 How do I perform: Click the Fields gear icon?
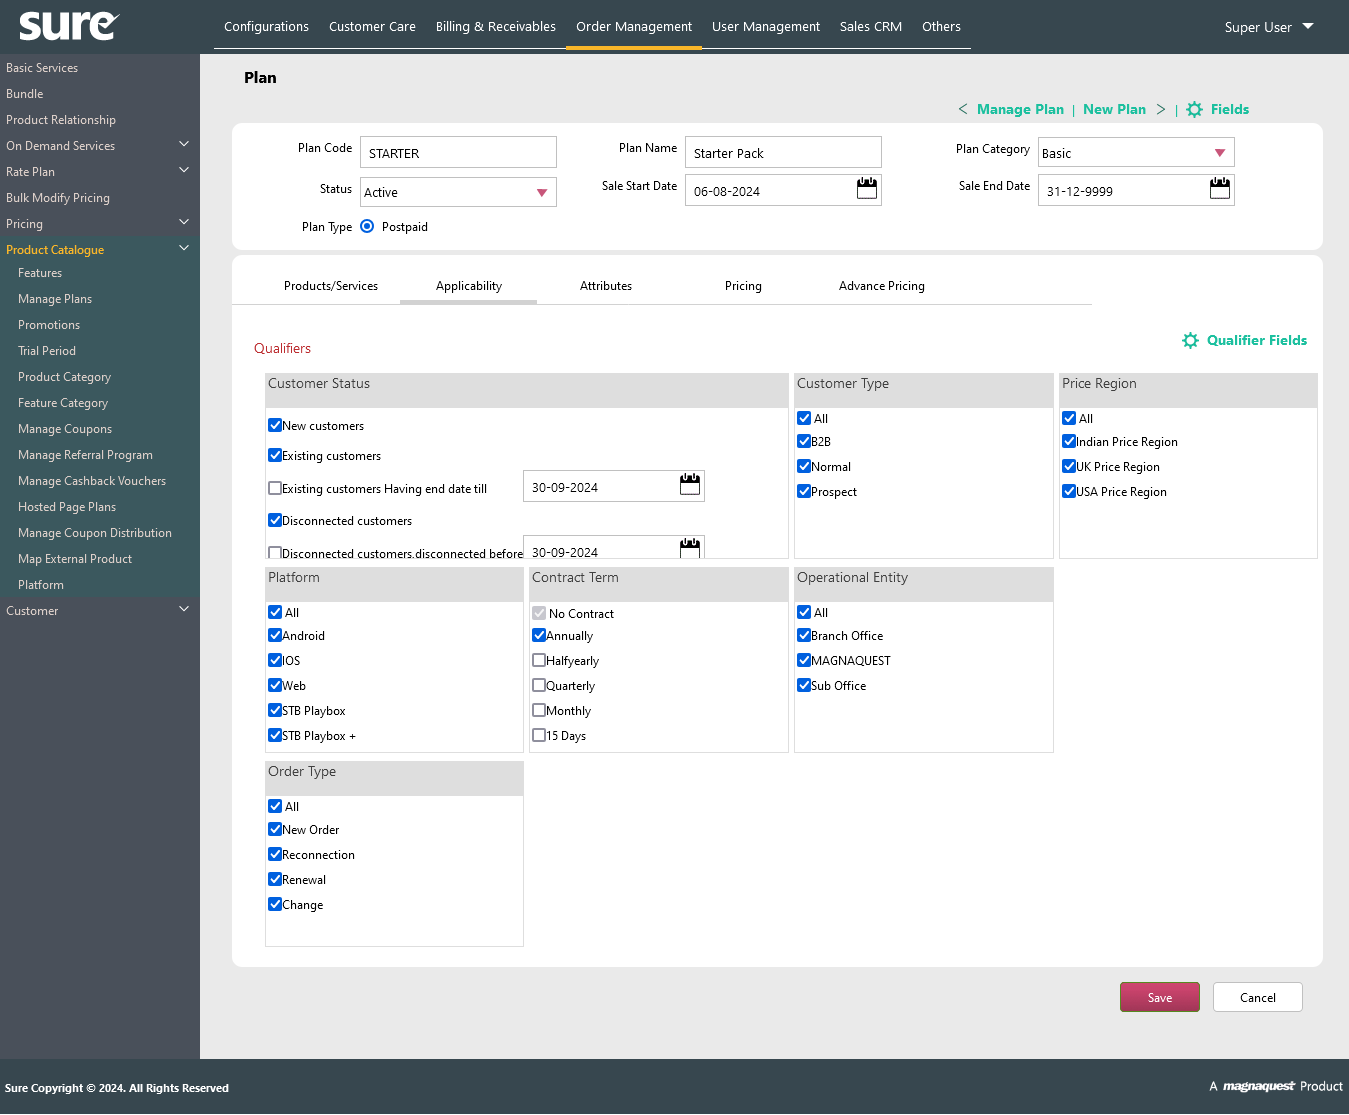tap(1194, 110)
